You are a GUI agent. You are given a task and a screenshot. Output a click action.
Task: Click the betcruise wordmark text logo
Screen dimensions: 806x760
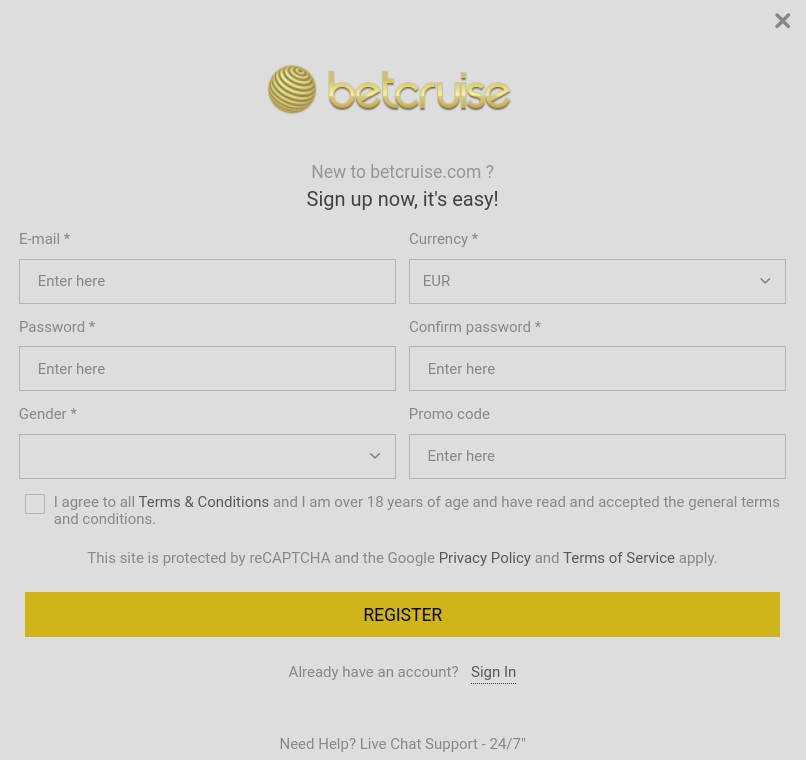[419, 91]
